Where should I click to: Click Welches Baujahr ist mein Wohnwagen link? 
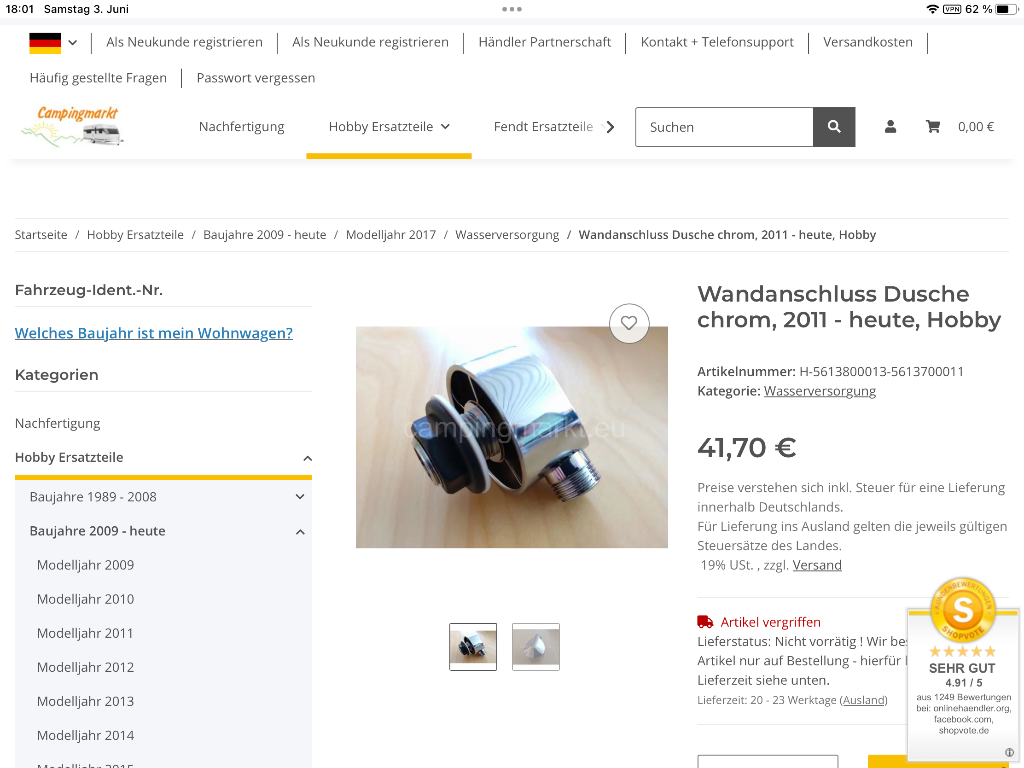pyautogui.click(x=153, y=333)
